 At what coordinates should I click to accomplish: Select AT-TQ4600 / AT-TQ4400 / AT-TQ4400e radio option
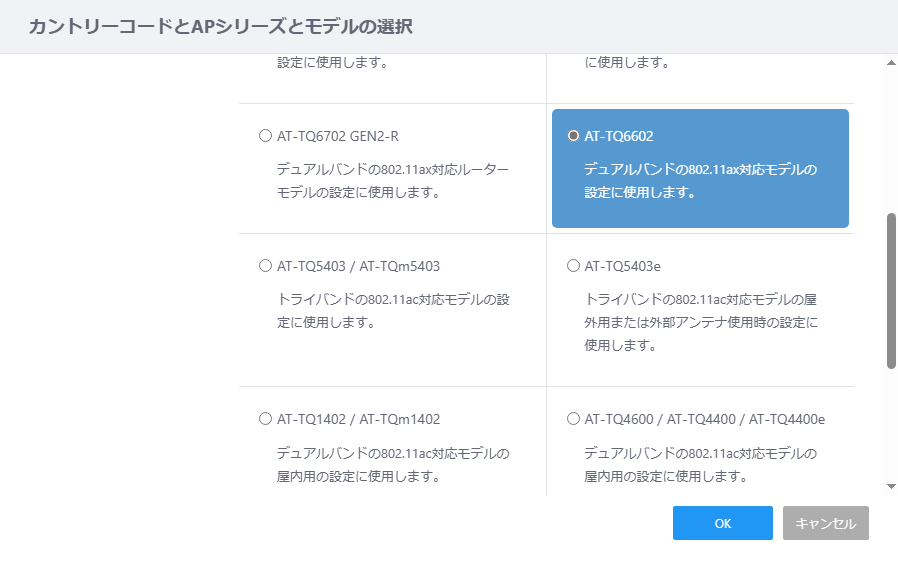[x=573, y=419]
